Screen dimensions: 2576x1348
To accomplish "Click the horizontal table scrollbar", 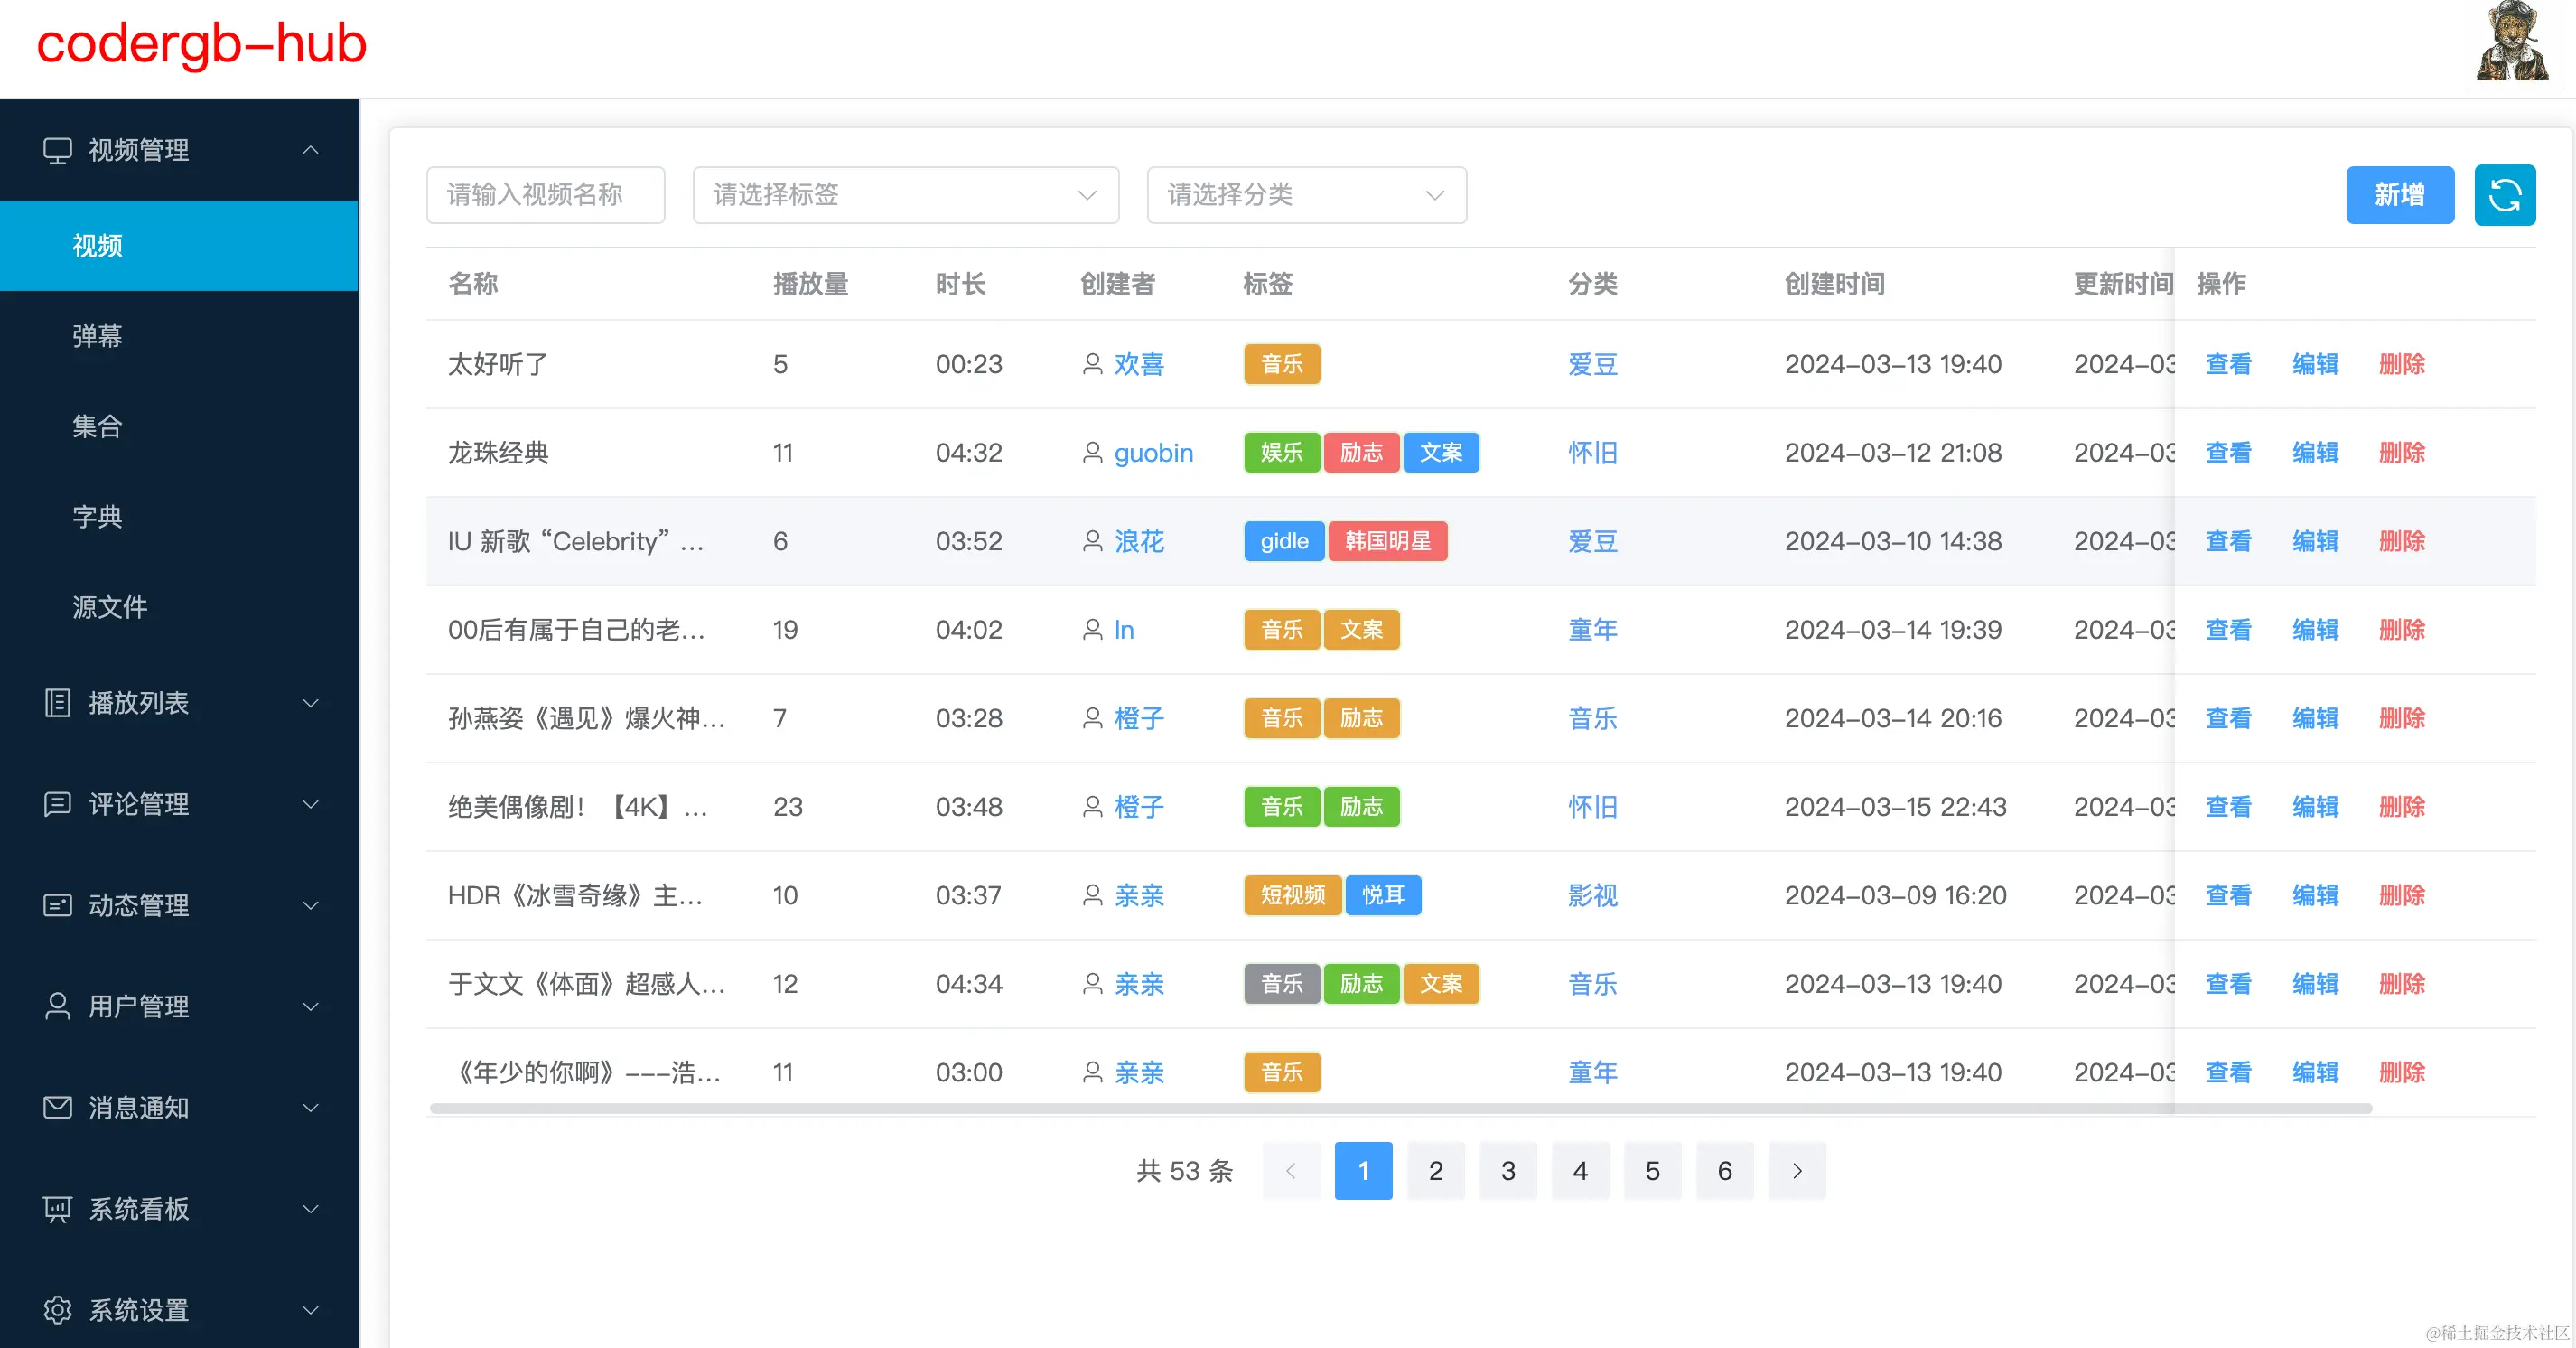I will [1400, 1108].
